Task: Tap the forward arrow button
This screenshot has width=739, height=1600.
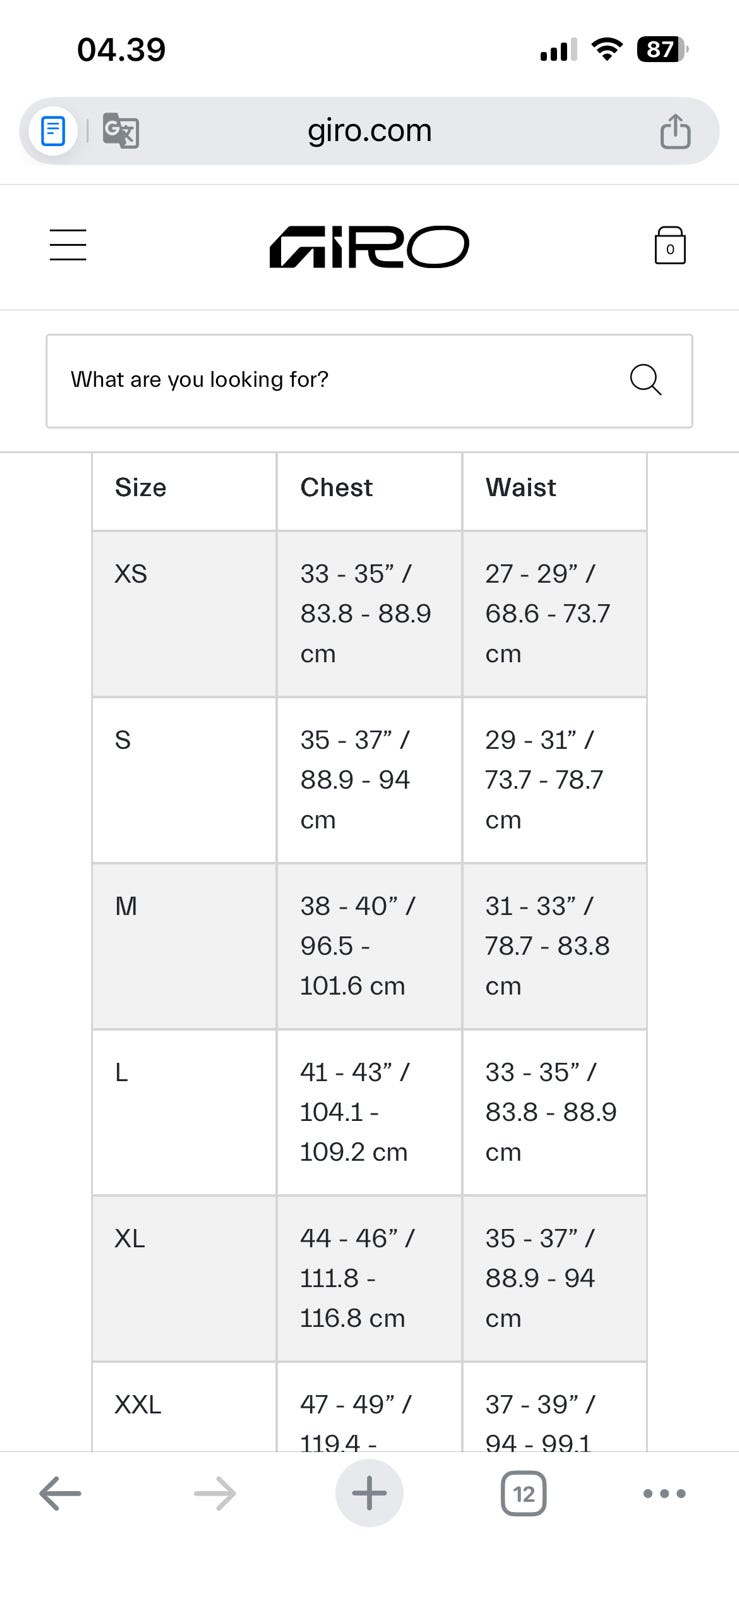Action: (x=215, y=1494)
